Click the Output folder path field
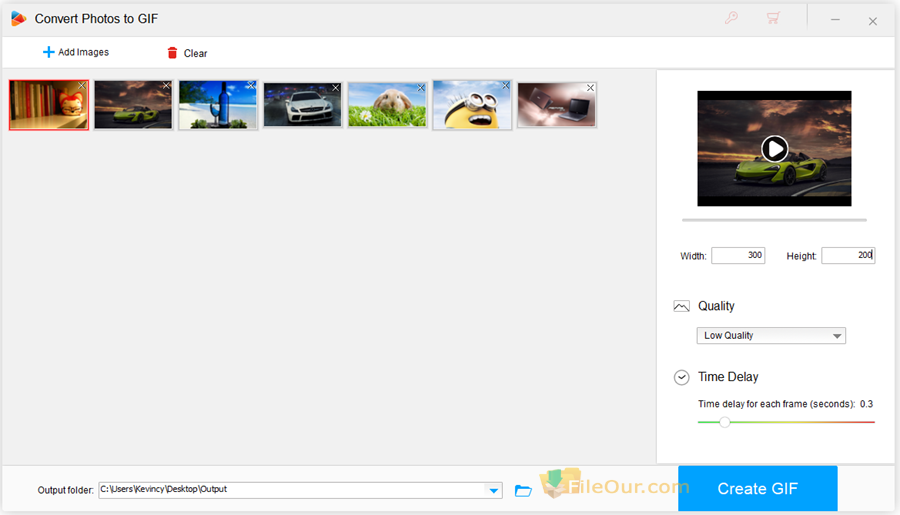The width and height of the screenshot is (900, 515). click(x=292, y=490)
